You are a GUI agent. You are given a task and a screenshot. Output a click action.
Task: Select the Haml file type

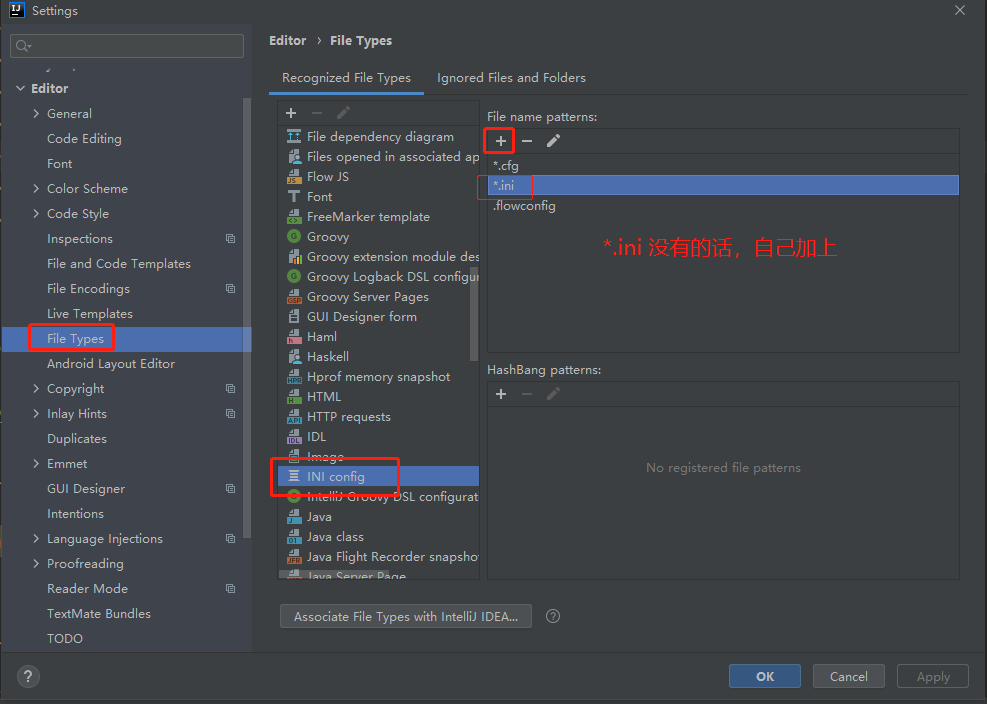click(378, 337)
